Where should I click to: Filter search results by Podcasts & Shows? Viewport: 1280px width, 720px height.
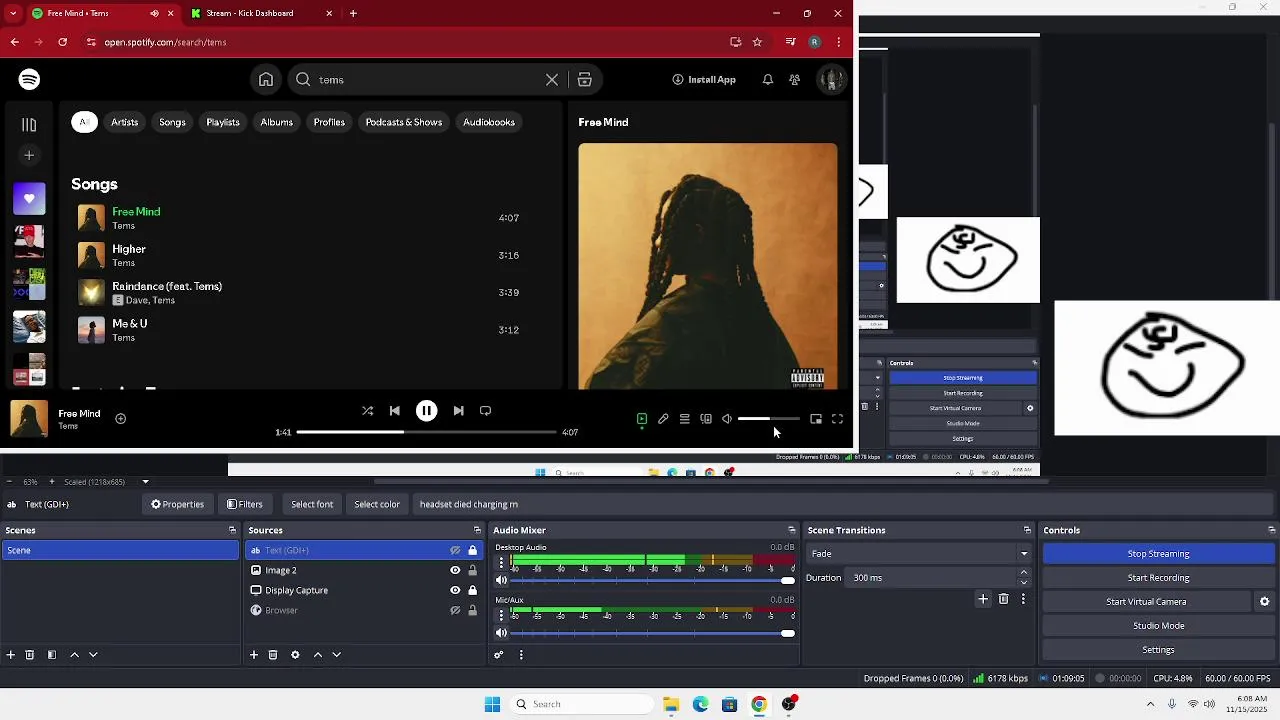coord(404,122)
